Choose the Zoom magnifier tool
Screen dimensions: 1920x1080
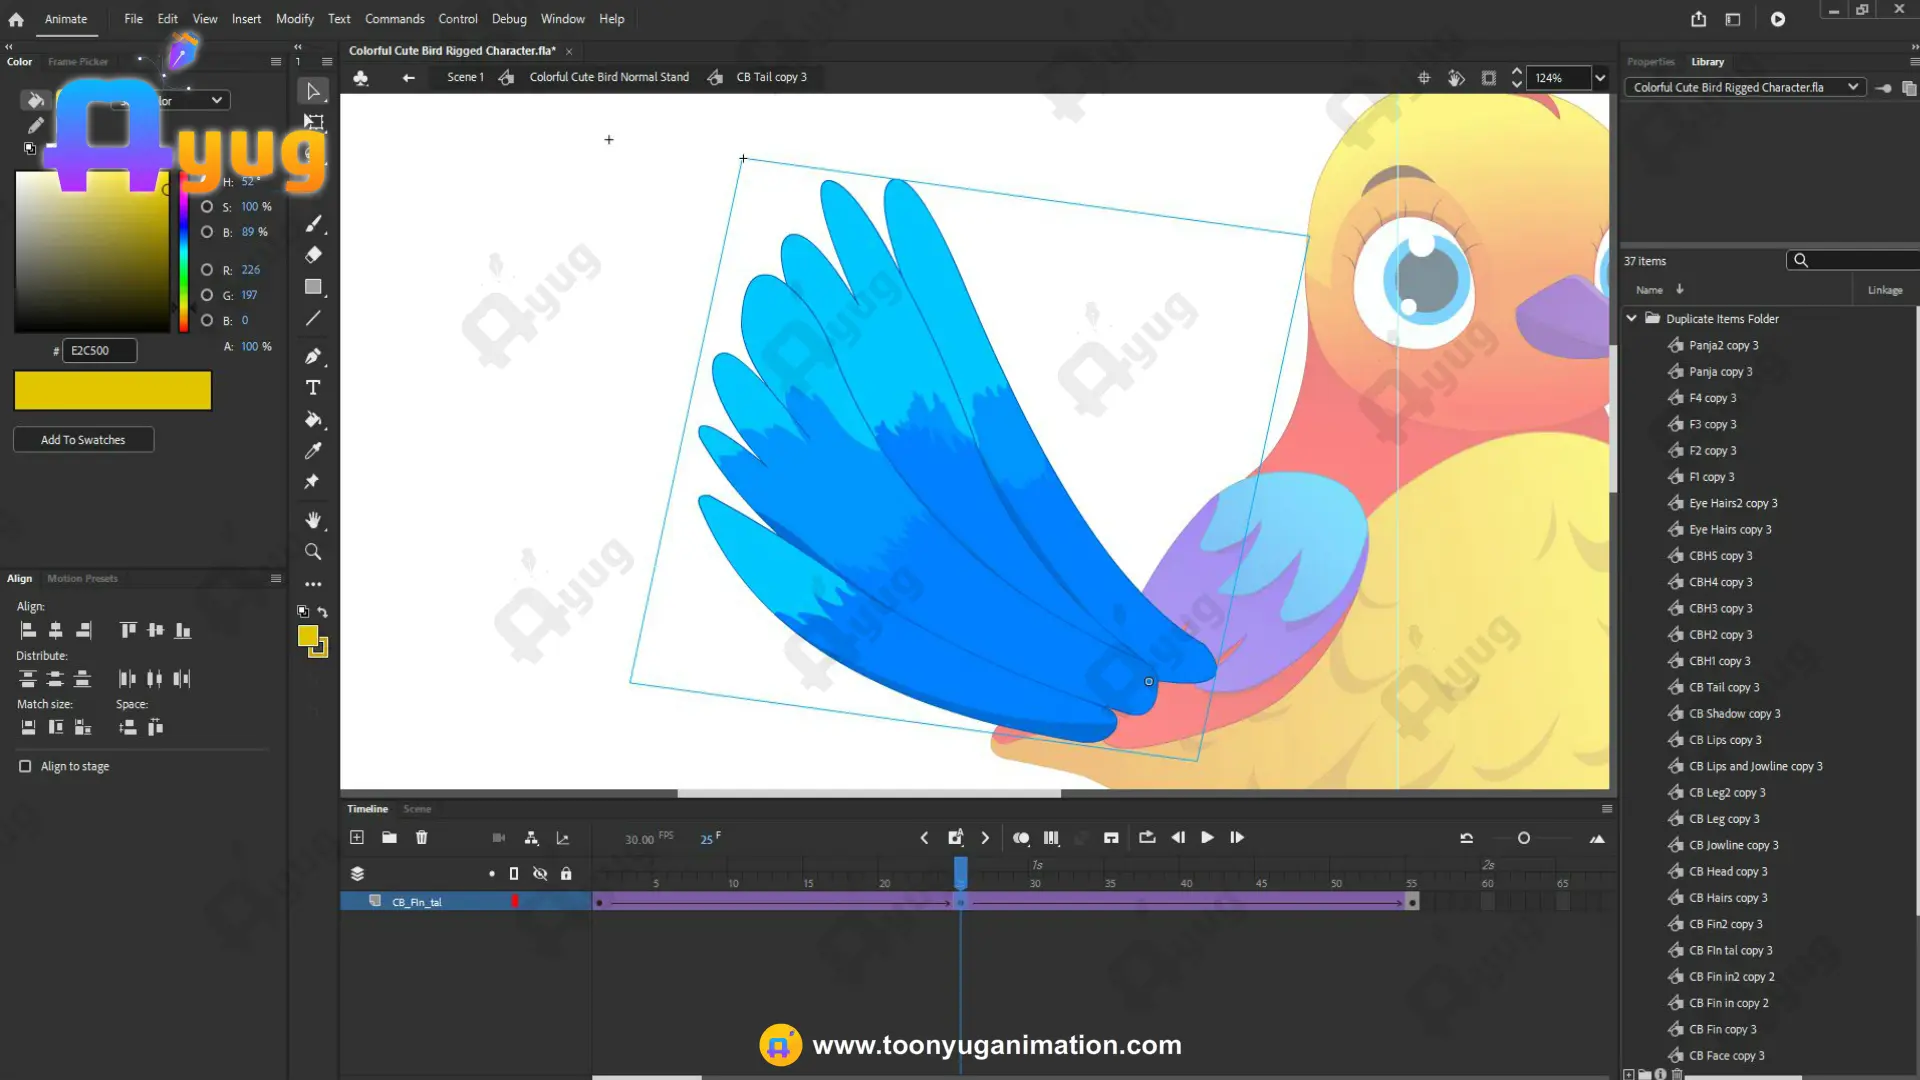coord(313,552)
